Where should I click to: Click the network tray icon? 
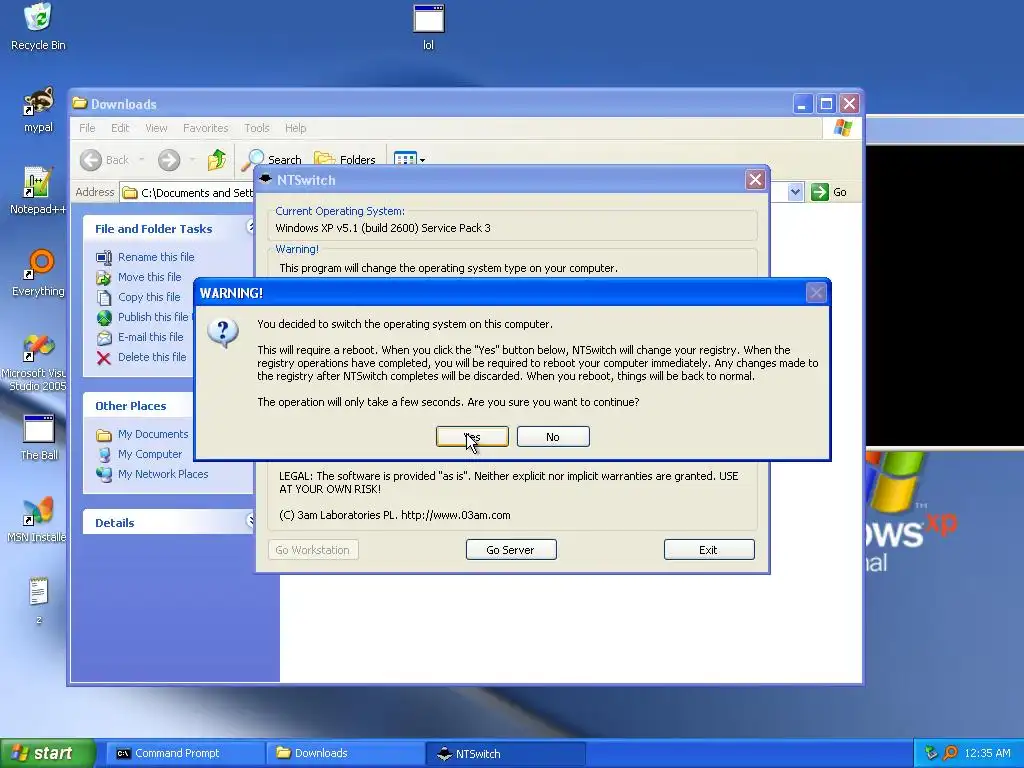(x=931, y=754)
